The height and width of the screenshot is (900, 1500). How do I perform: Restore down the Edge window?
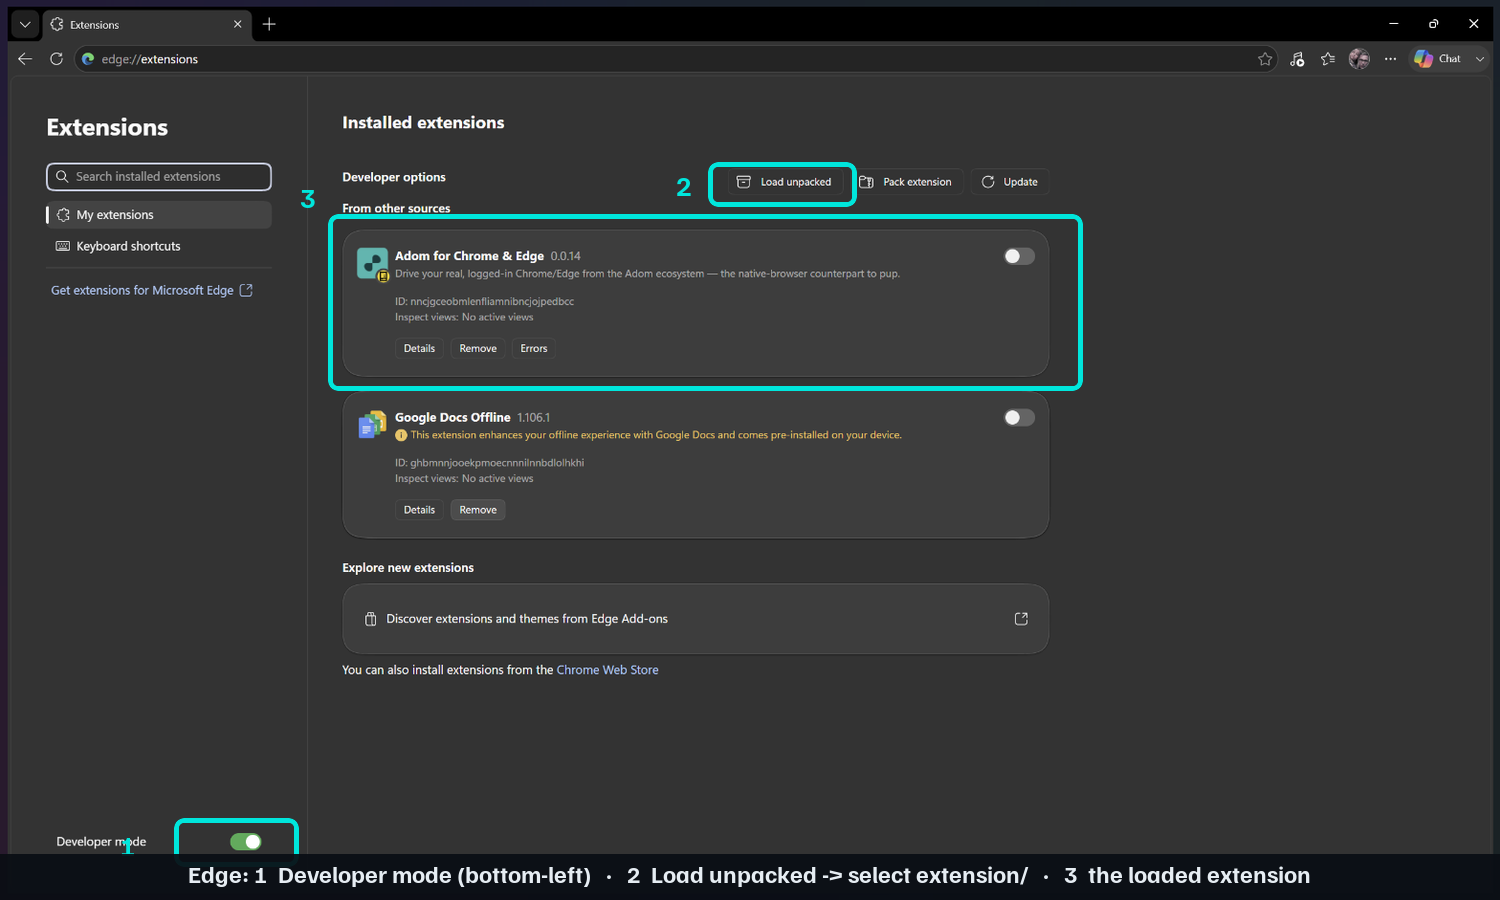pyautogui.click(x=1433, y=23)
